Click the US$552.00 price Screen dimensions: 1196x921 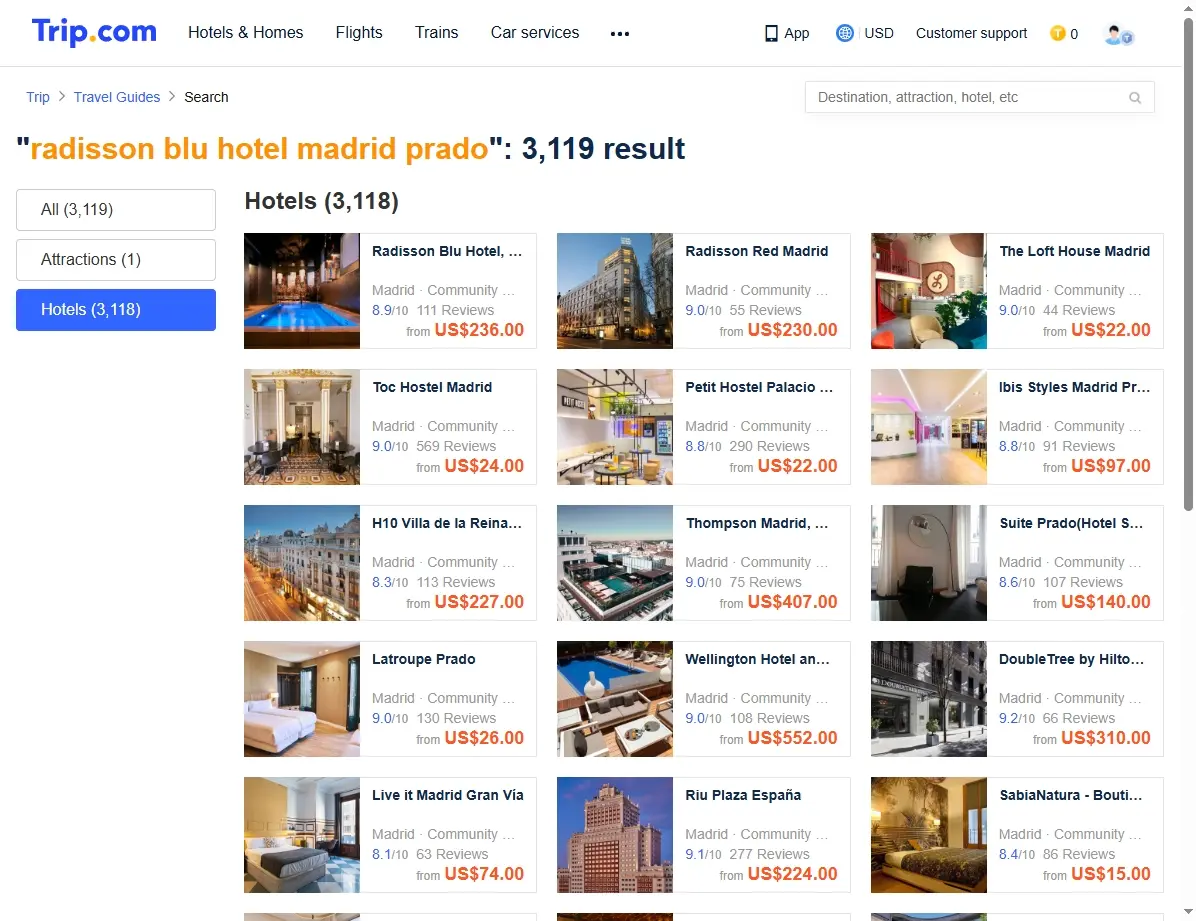tap(793, 738)
